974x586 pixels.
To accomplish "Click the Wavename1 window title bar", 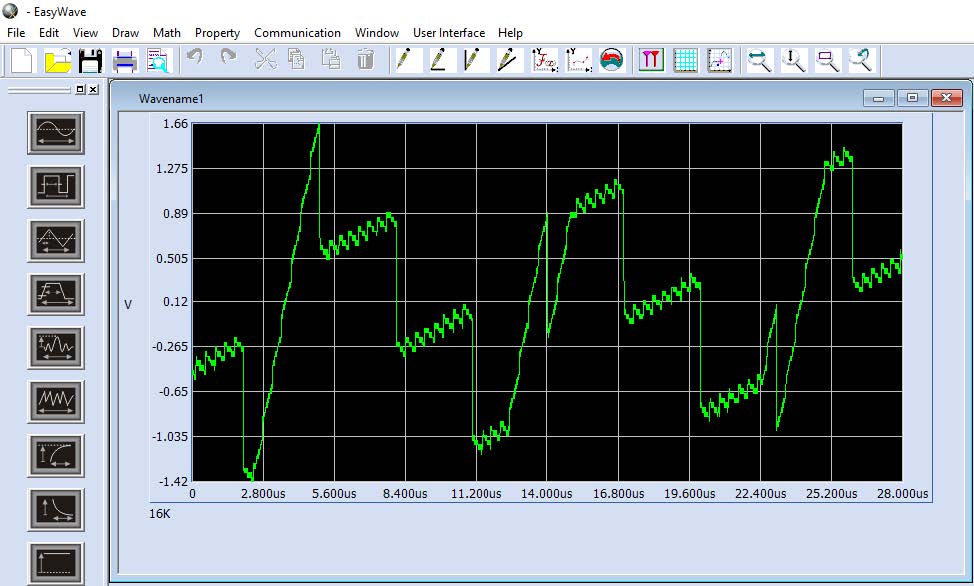I will coord(500,98).
